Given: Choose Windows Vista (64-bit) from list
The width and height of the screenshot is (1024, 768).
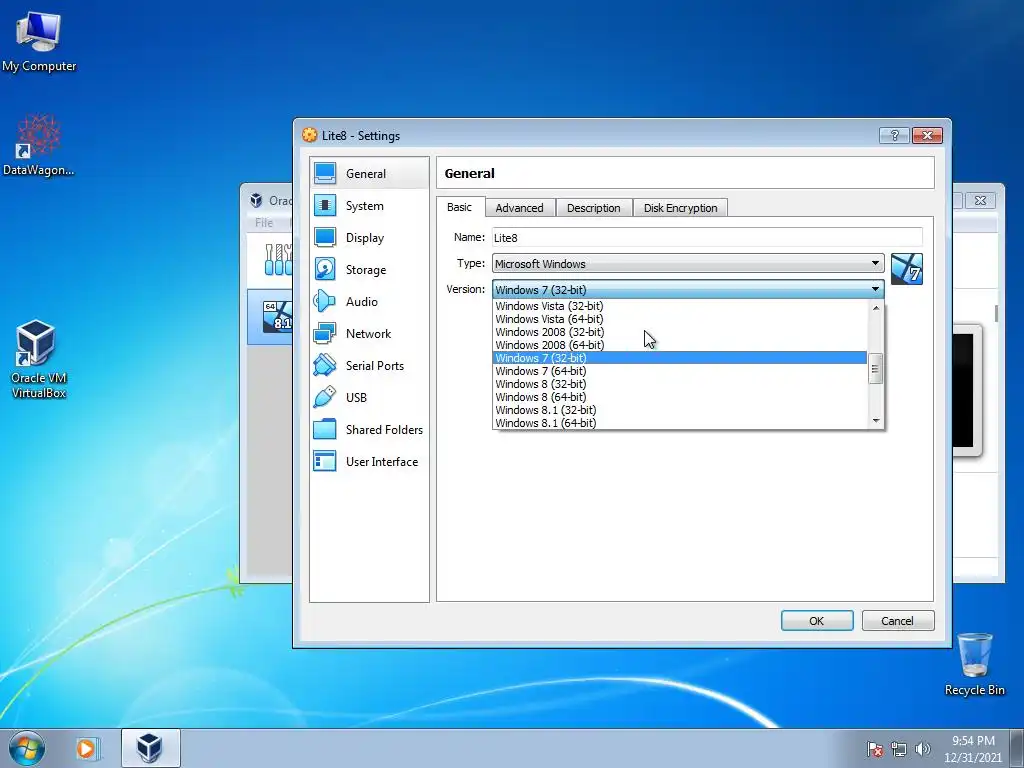Looking at the screenshot, I should point(679,319).
